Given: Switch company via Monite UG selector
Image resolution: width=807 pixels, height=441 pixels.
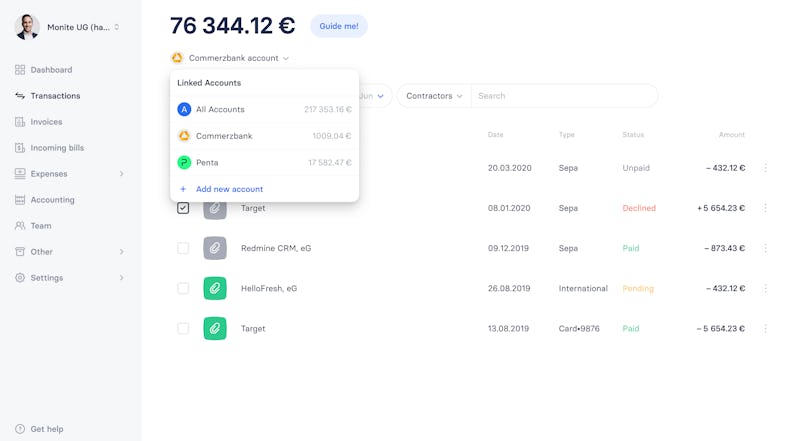Looking at the screenshot, I should tap(83, 27).
